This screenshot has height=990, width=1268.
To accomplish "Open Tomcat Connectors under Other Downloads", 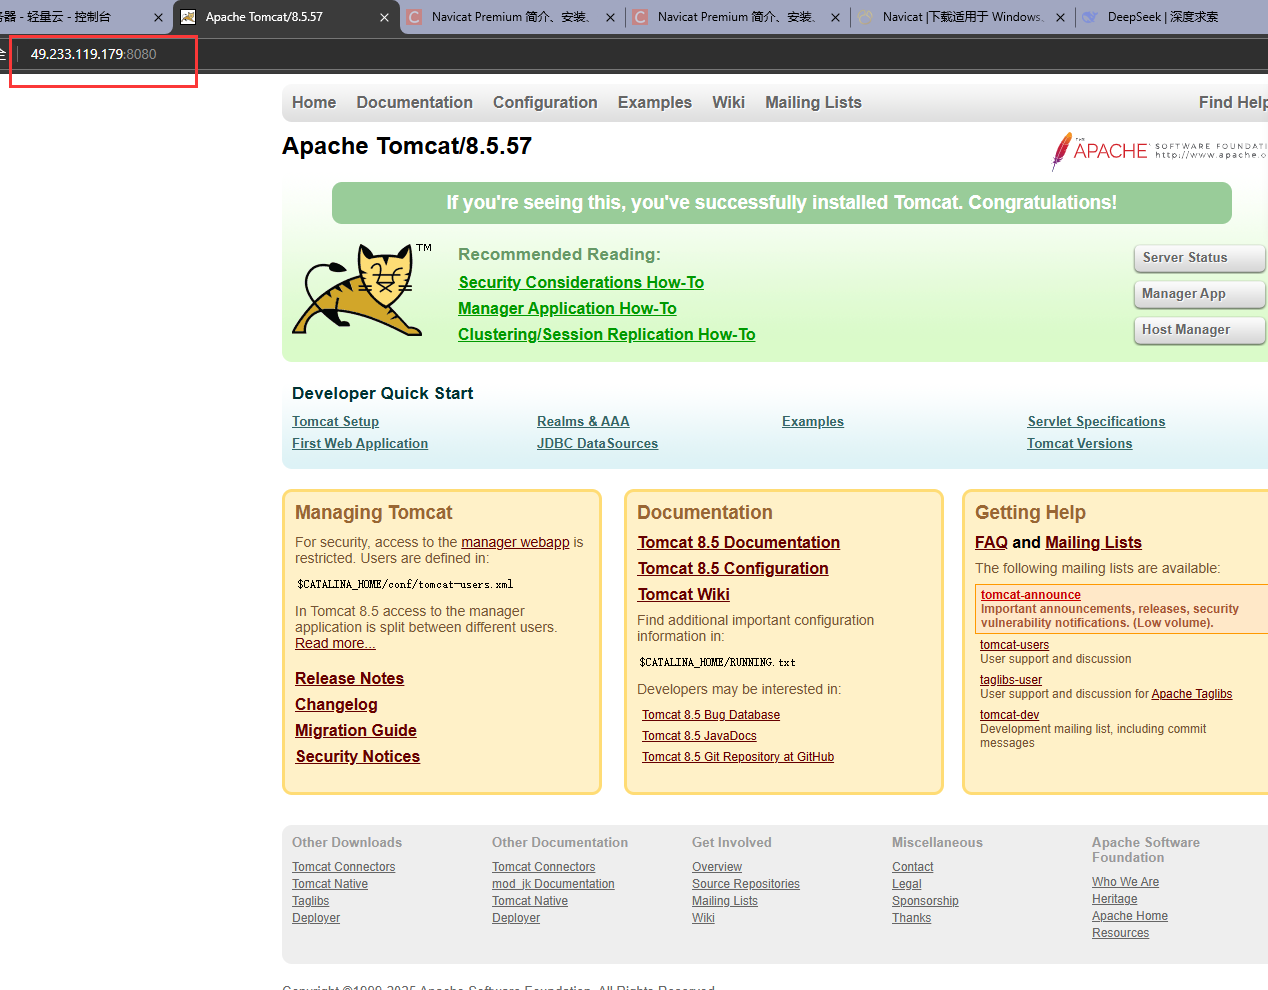I will click(x=343, y=867).
